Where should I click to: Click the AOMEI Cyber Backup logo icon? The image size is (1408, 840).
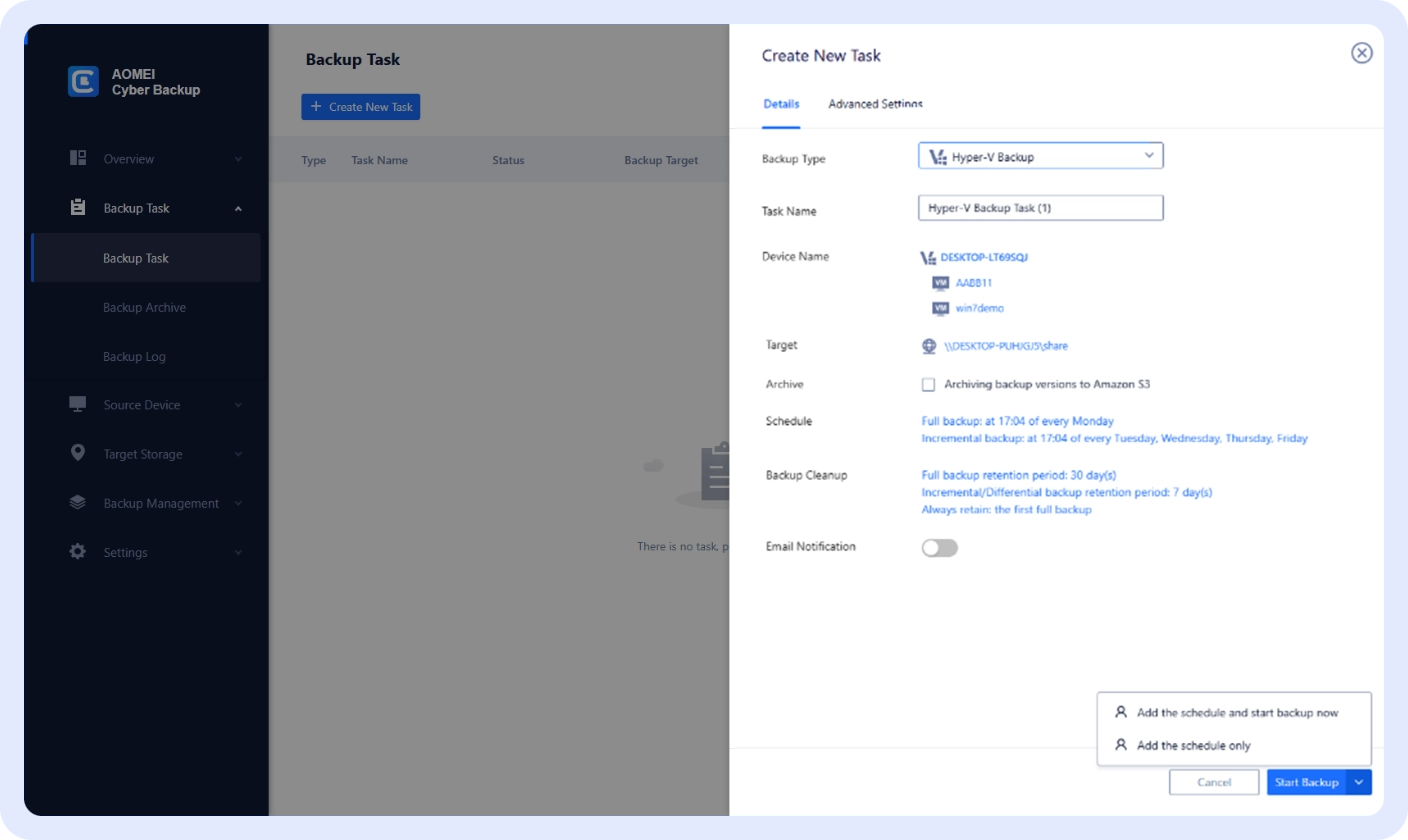click(83, 81)
